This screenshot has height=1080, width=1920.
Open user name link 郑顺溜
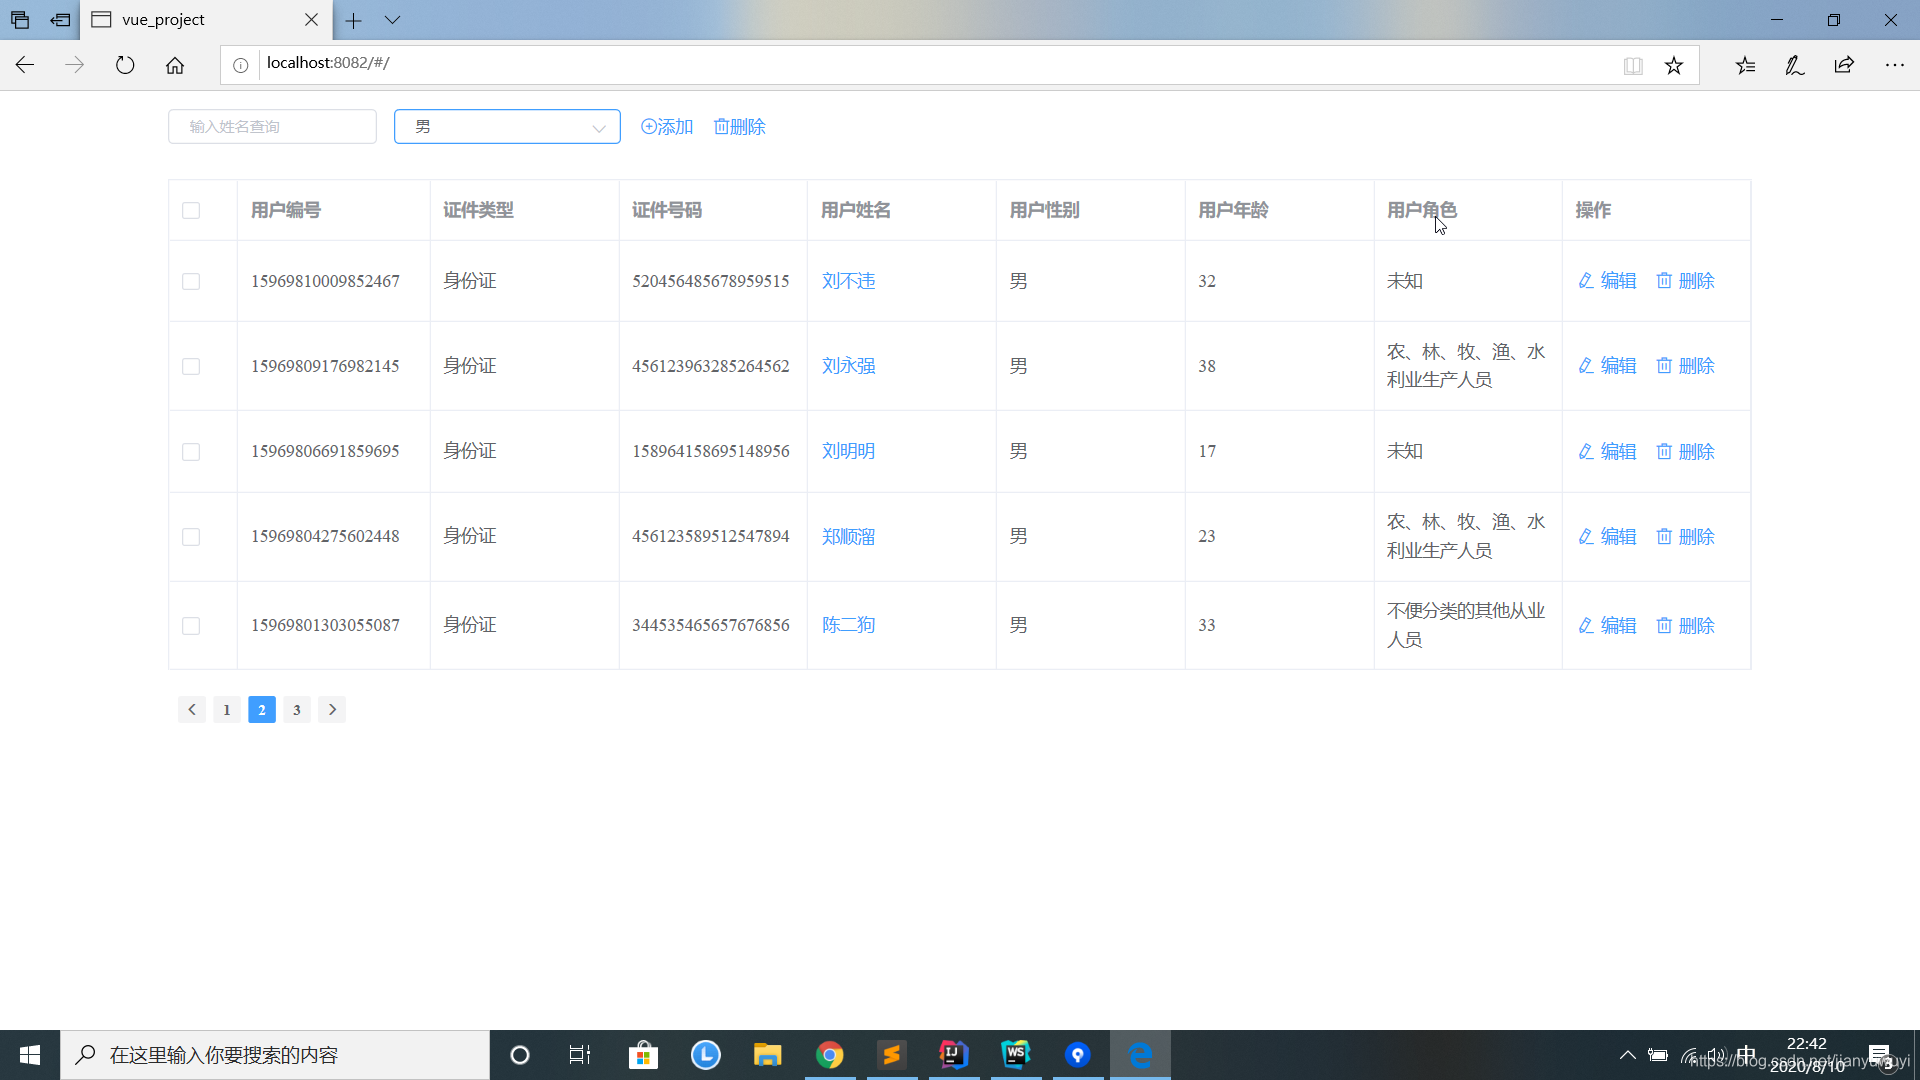848,537
